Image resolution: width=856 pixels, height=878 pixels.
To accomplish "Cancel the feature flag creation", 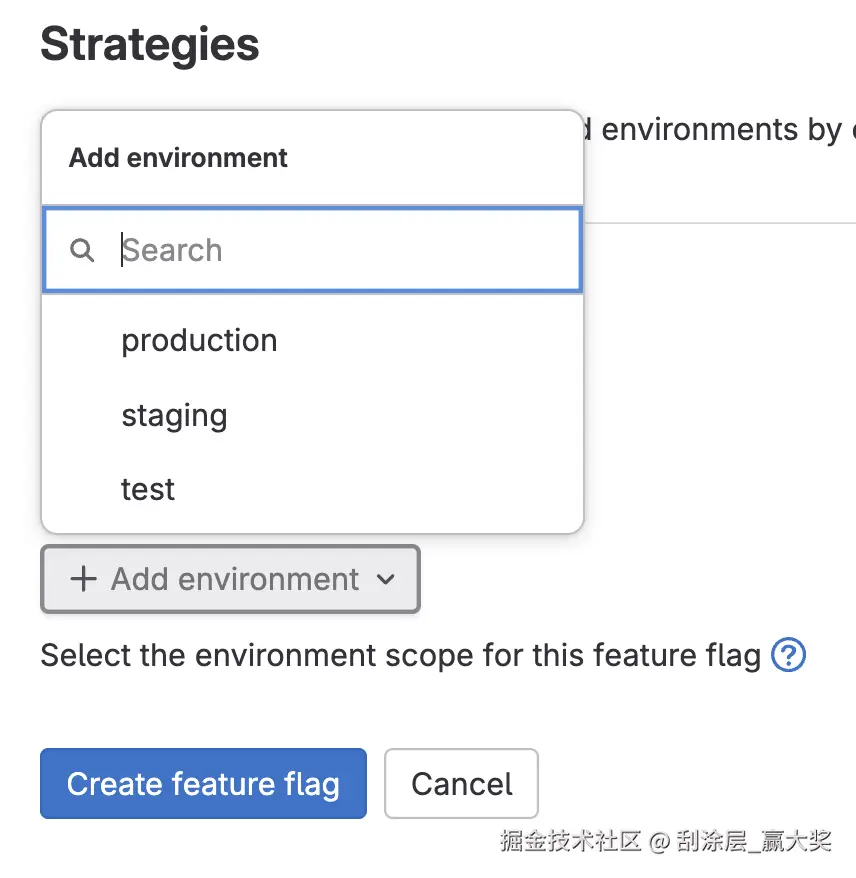I will coord(461,783).
